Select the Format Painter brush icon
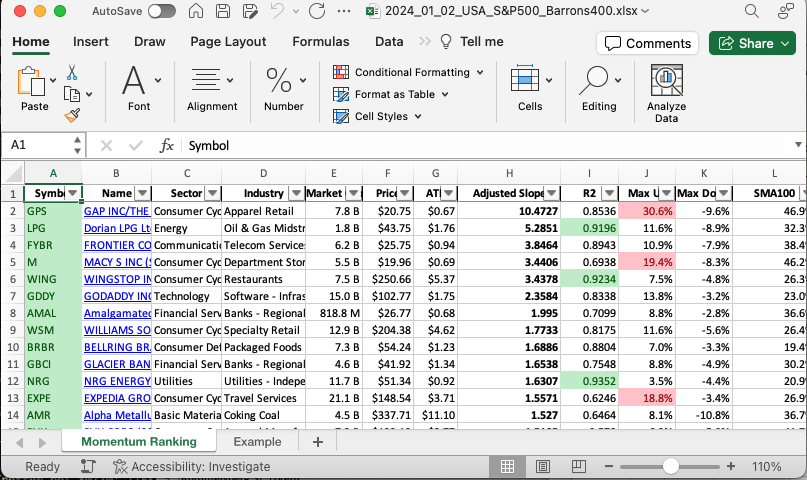Screen dimensions: 807x480 [72, 115]
